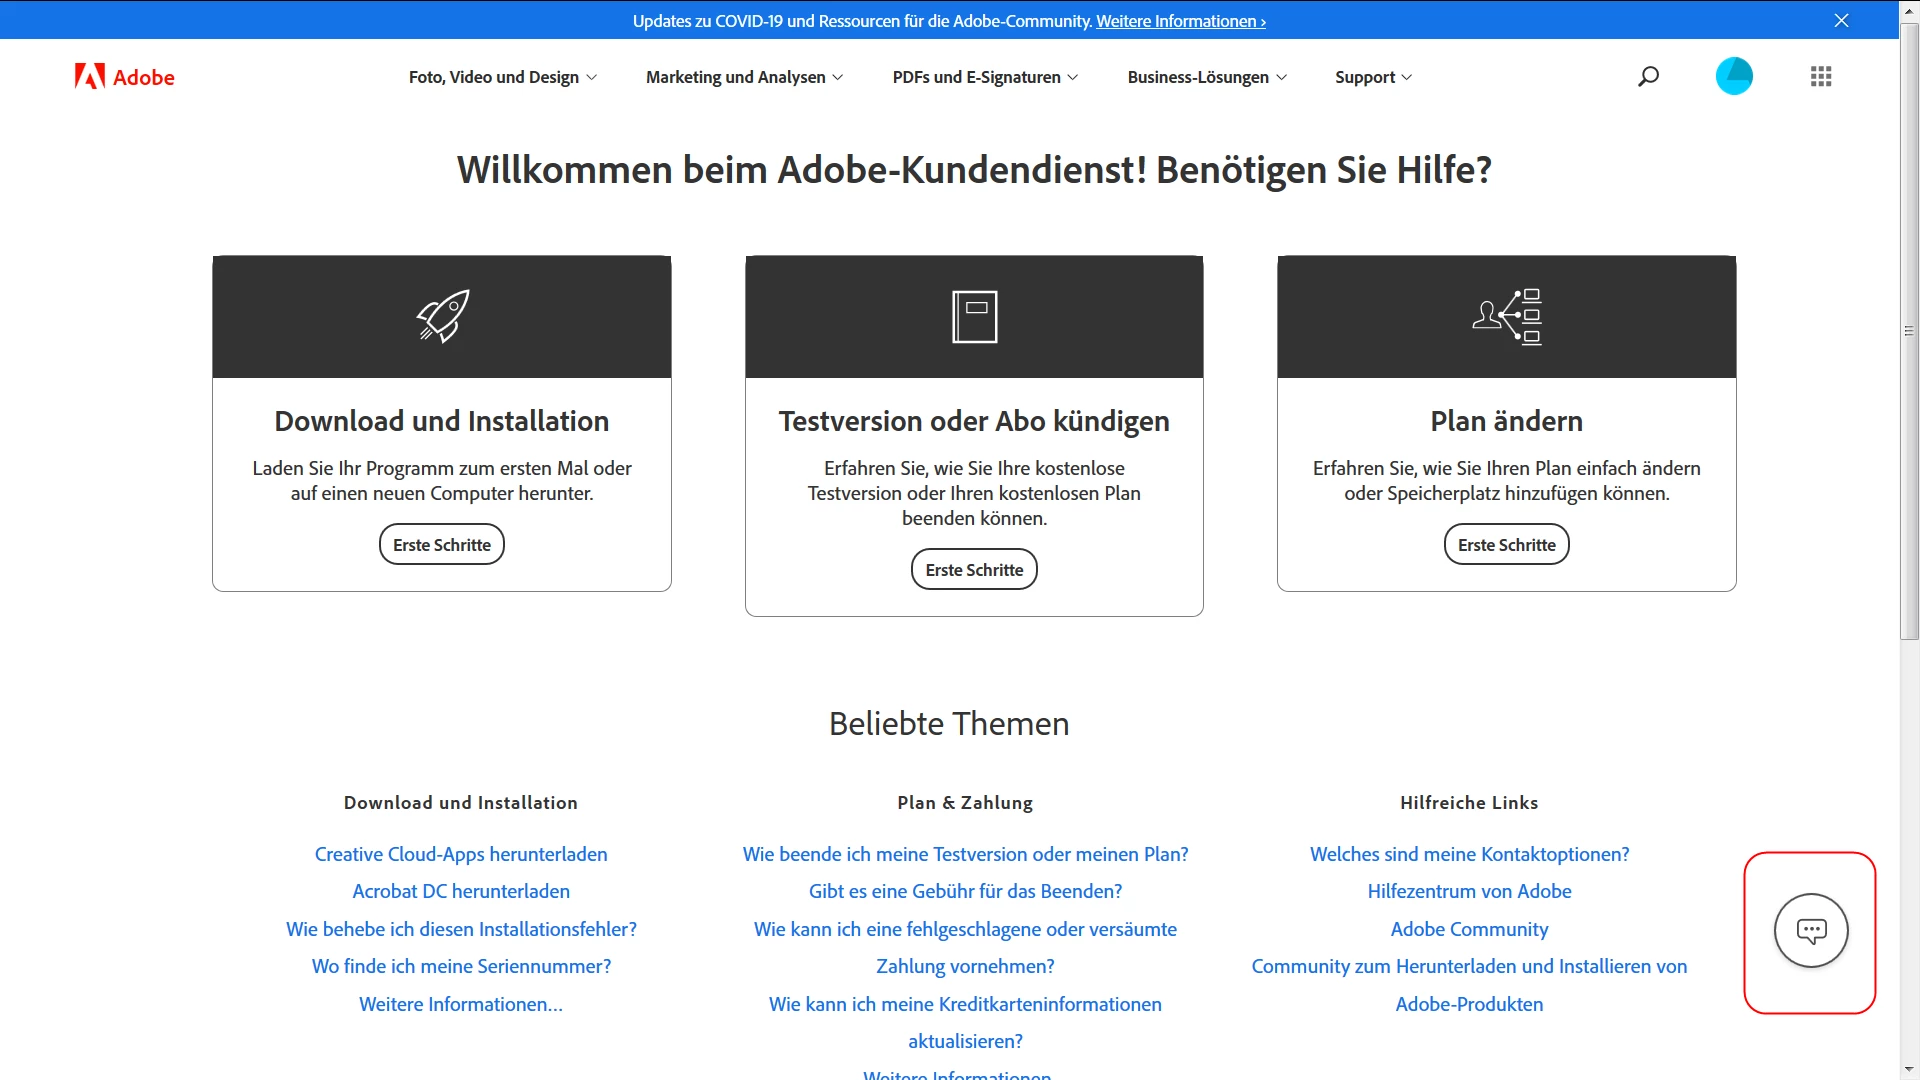The width and height of the screenshot is (1920, 1080).
Task: Open the Support menu
Action: 1373,77
